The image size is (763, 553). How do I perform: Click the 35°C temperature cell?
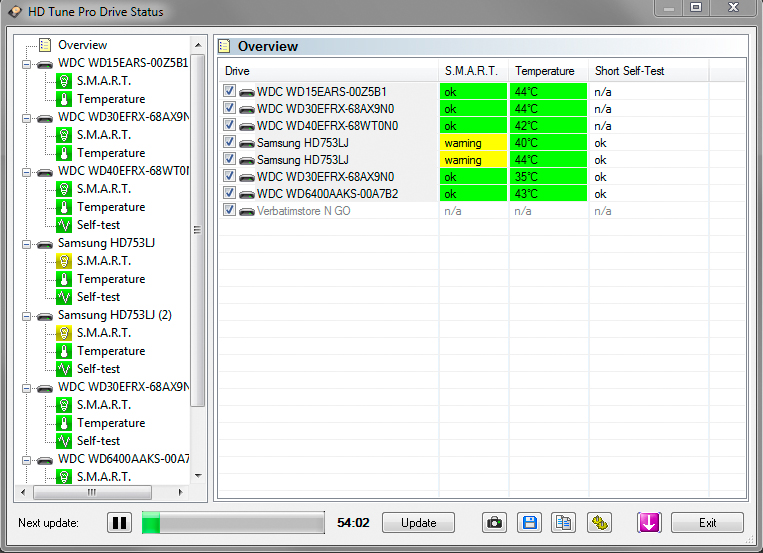coord(548,177)
